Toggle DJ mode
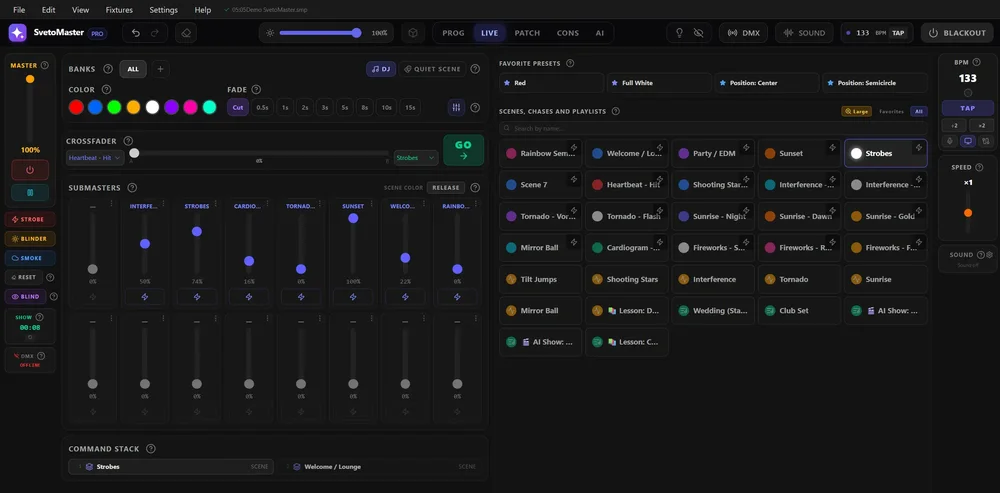 tap(381, 69)
